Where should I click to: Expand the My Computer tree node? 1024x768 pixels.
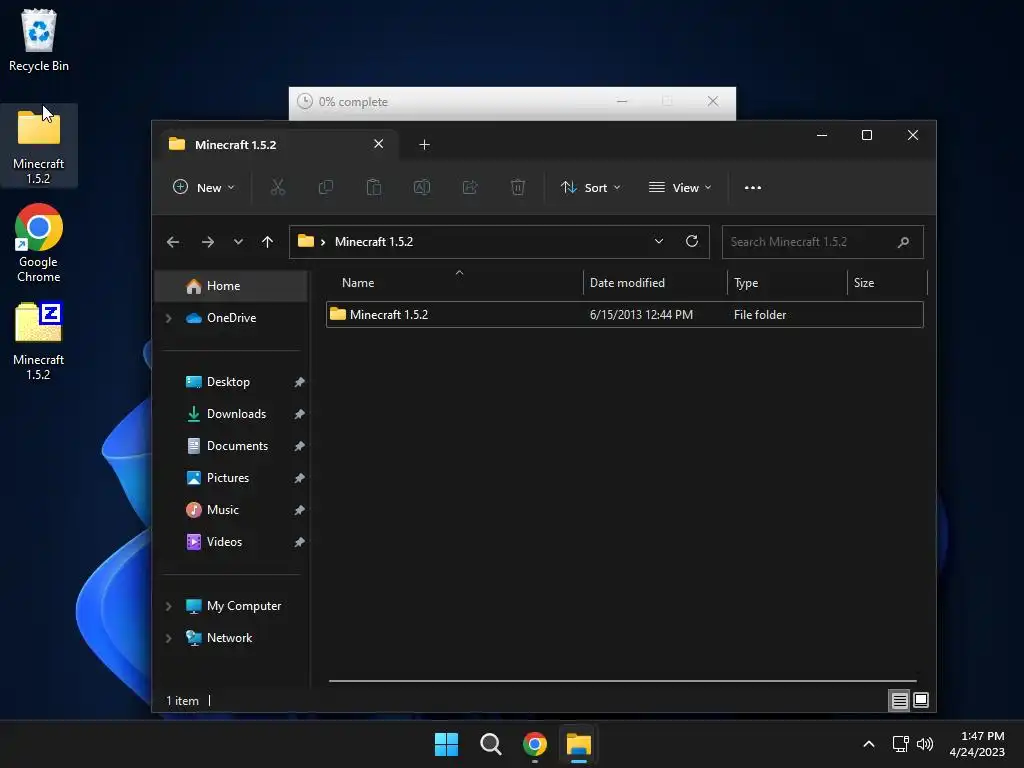168,606
